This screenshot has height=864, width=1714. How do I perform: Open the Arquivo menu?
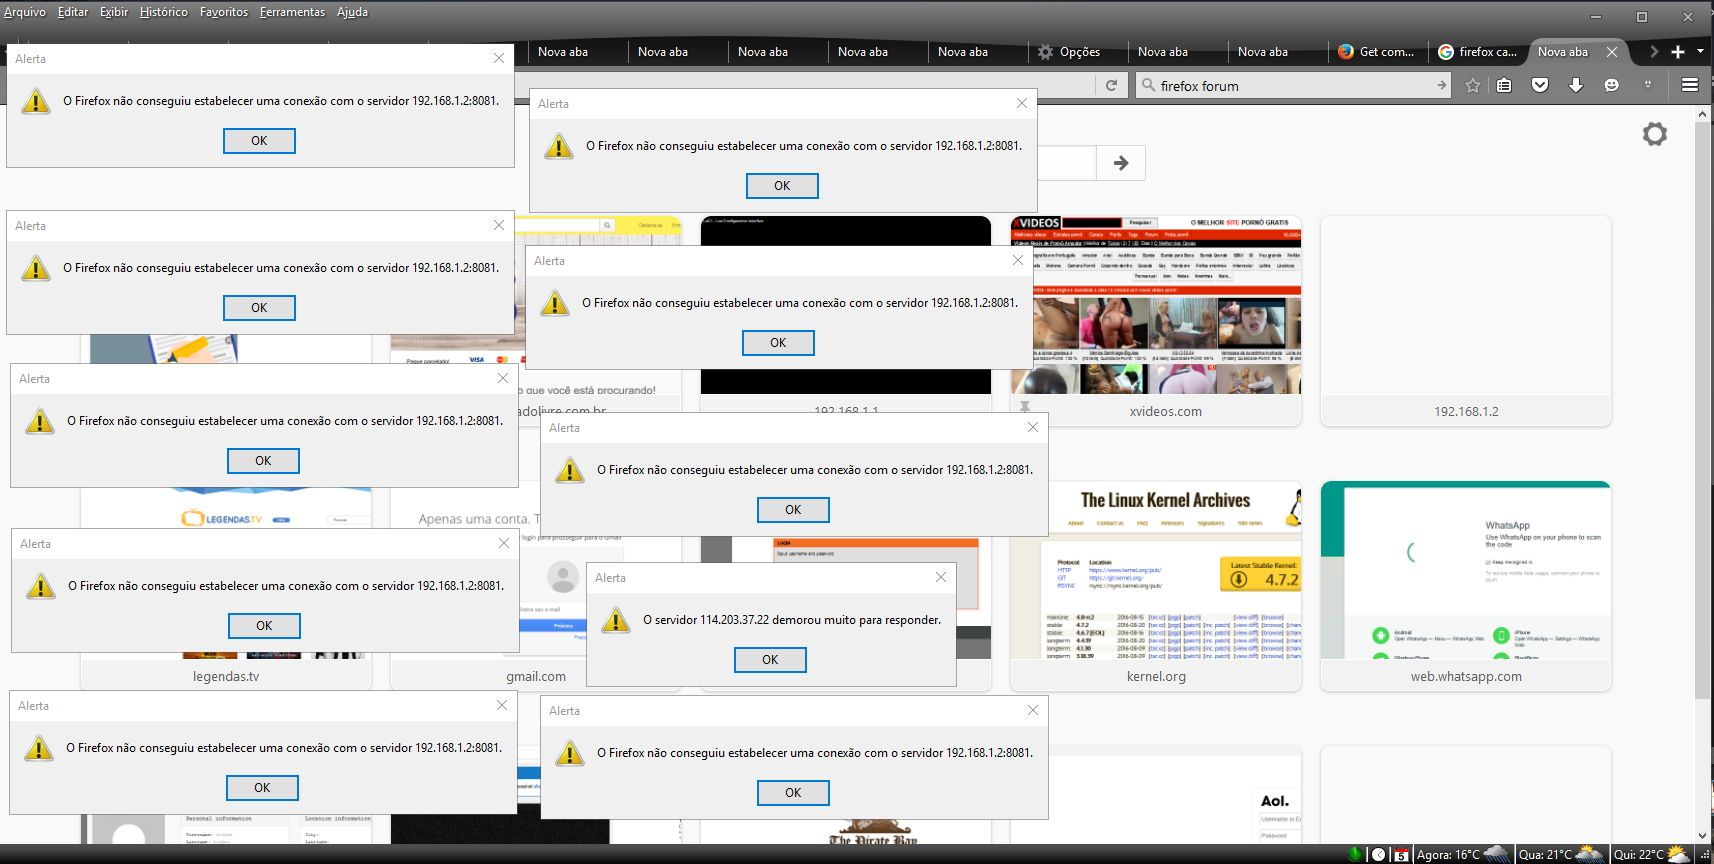pyautogui.click(x=25, y=12)
